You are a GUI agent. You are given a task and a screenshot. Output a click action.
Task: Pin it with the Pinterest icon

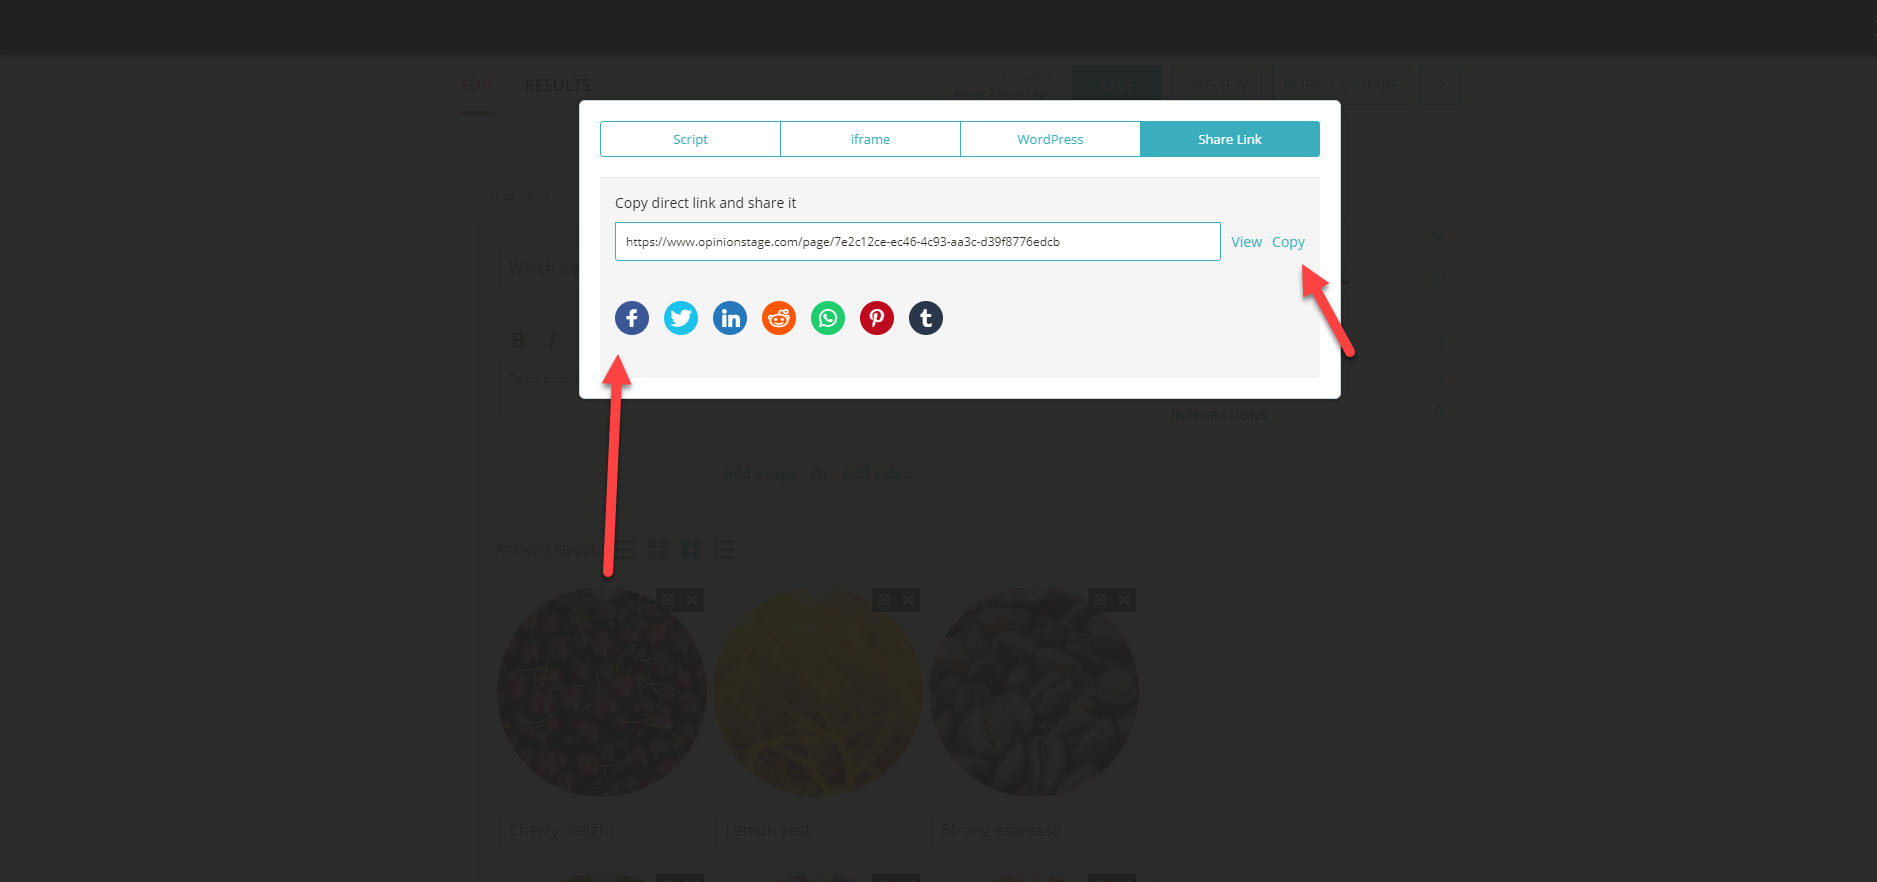pos(877,318)
